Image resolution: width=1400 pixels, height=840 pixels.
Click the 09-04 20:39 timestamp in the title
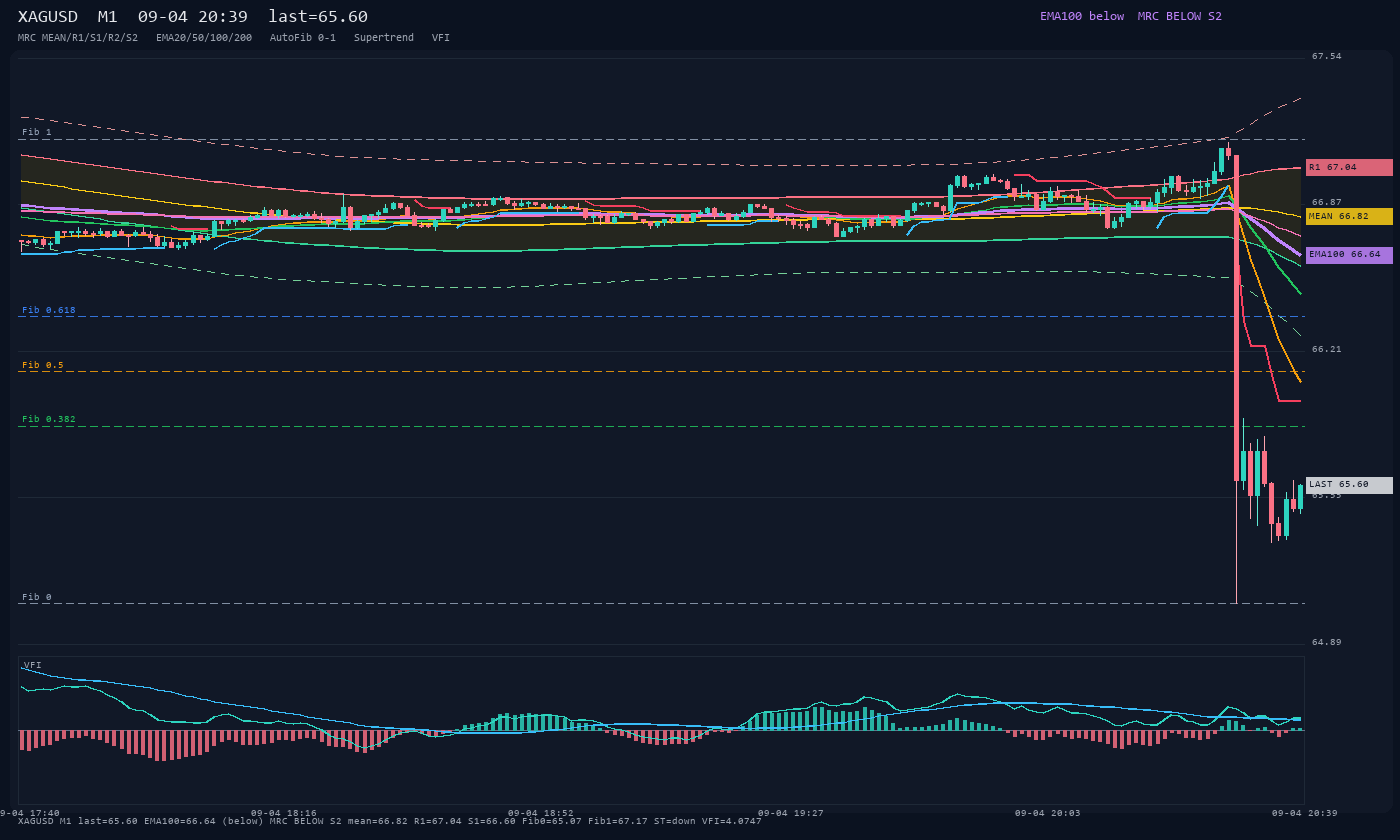click(x=193, y=17)
